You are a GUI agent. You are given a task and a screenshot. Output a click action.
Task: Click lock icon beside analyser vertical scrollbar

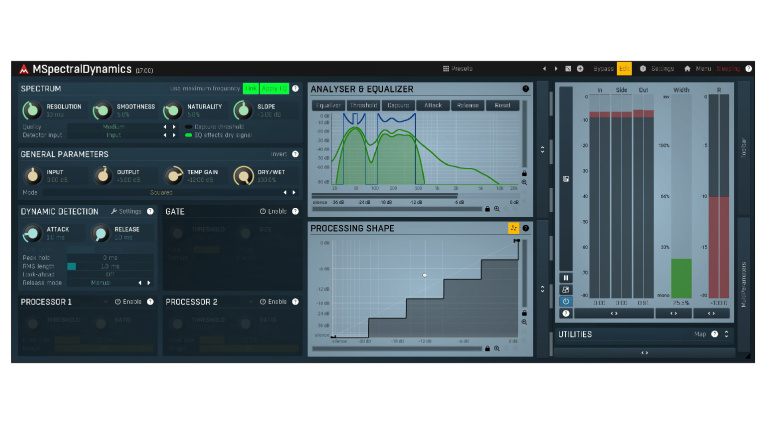pyautogui.click(x=524, y=173)
